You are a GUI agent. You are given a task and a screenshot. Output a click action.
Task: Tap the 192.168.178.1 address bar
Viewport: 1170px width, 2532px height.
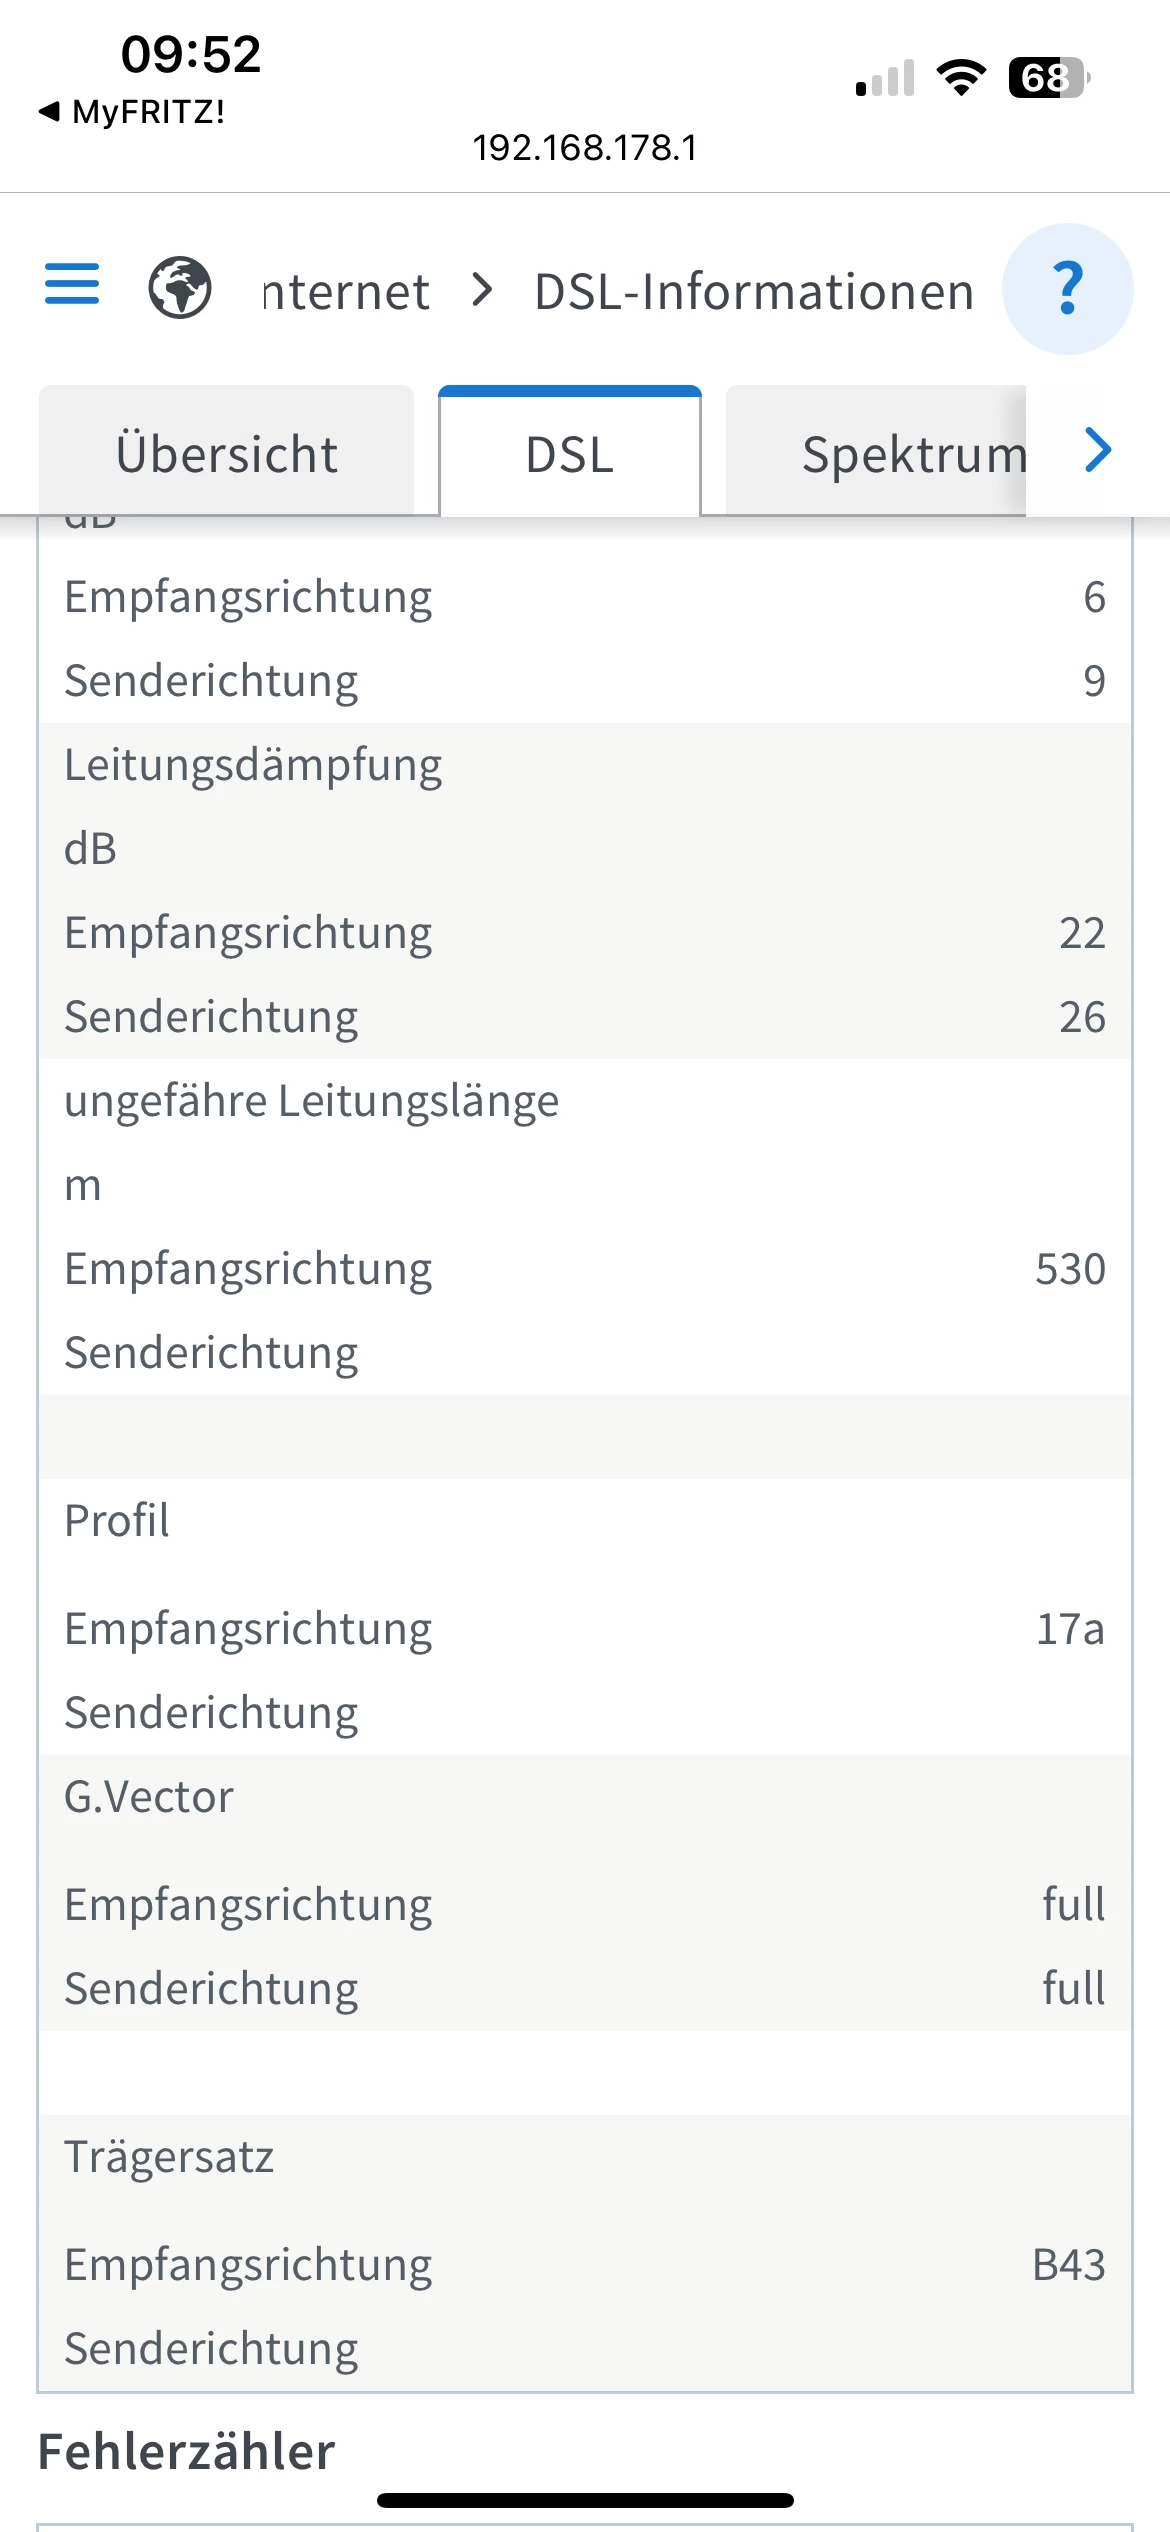pos(584,148)
